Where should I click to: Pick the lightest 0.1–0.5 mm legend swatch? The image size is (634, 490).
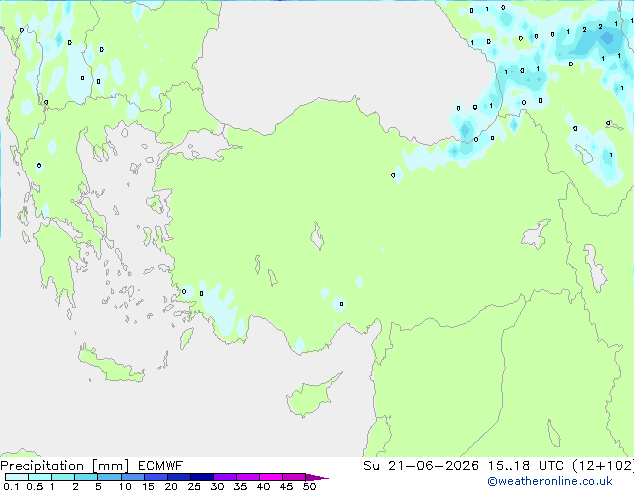[17, 477]
